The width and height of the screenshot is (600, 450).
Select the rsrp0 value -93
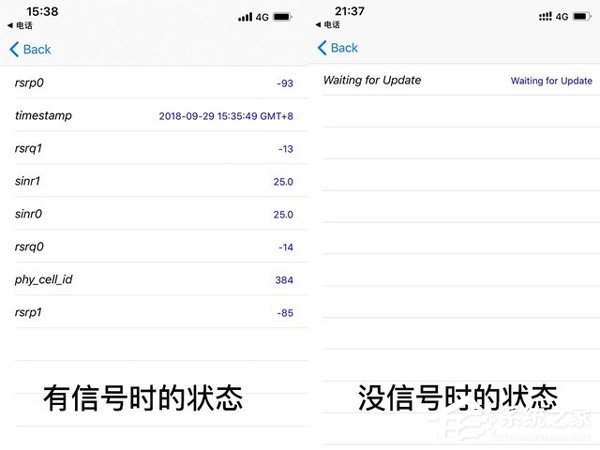(x=285, y=83)
